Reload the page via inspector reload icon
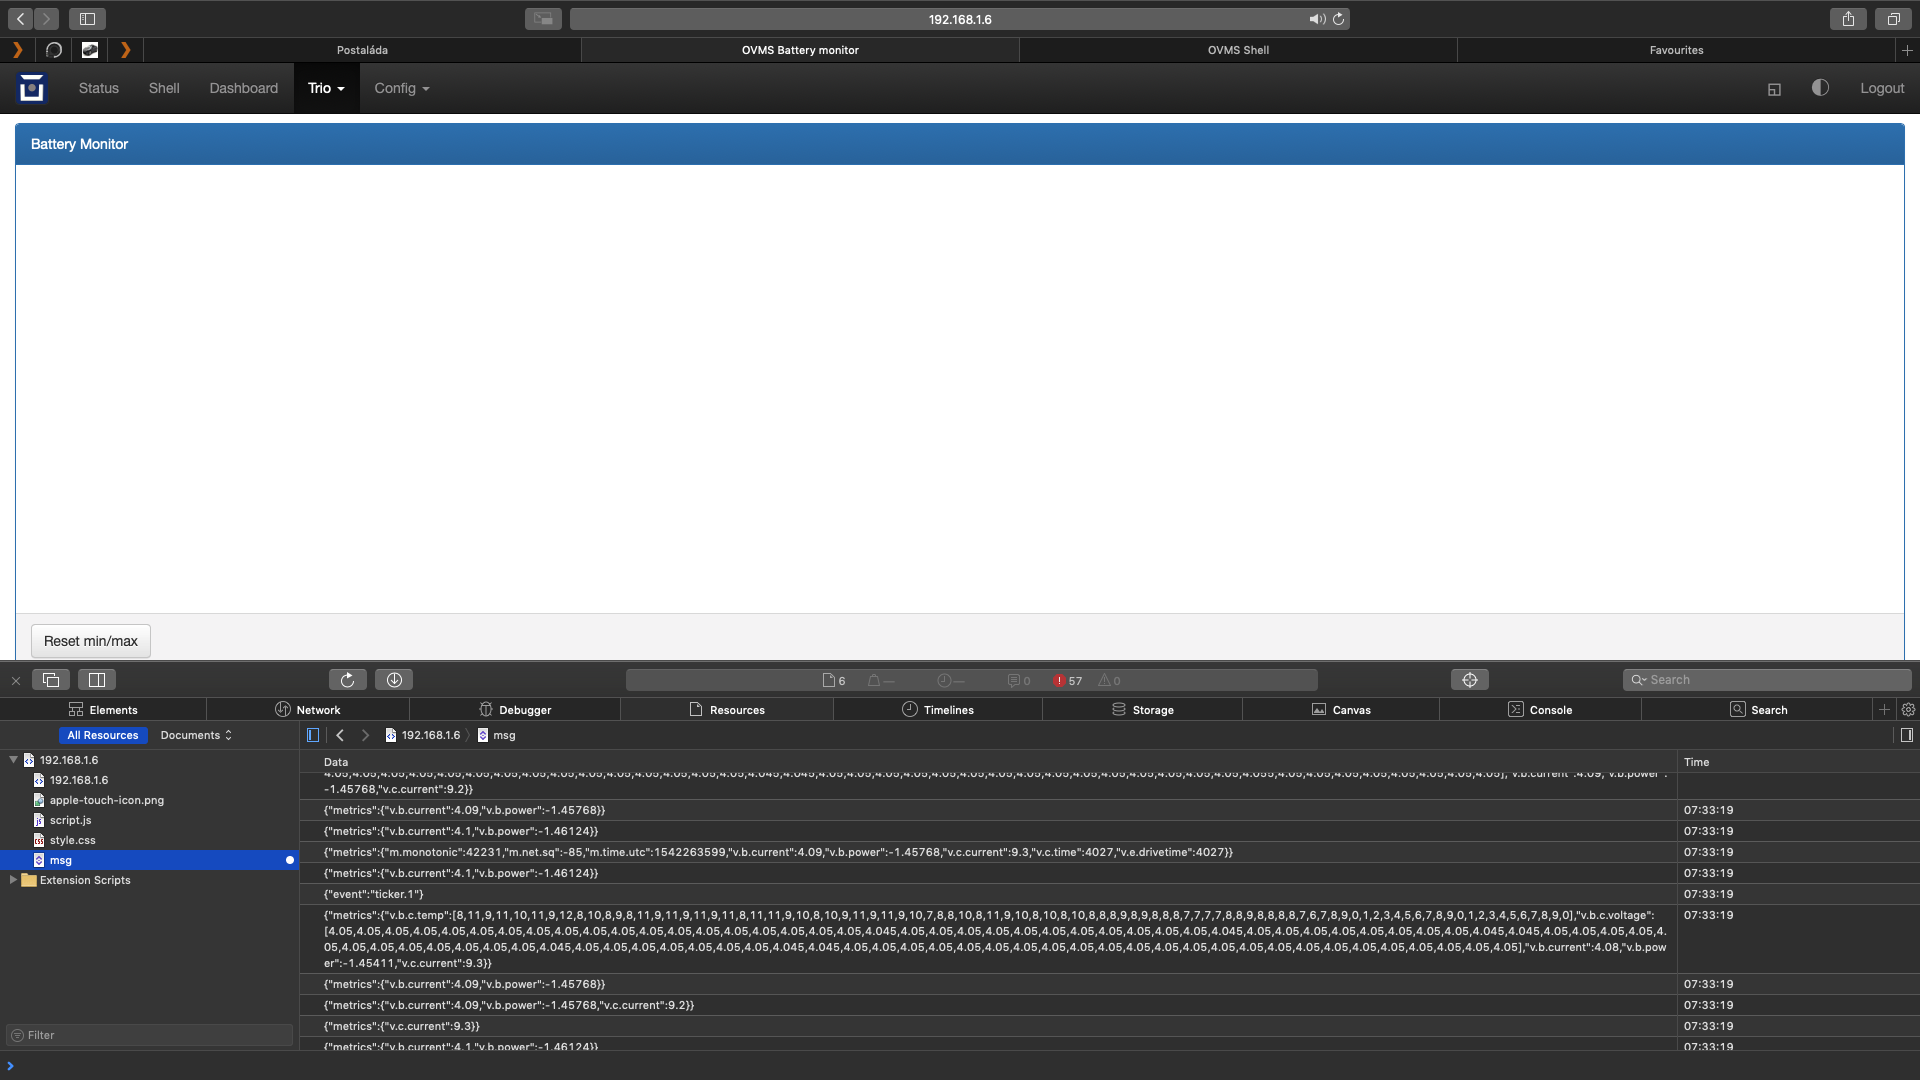The width and height of the screenshot is (1920, 1080). pos(347,680)
